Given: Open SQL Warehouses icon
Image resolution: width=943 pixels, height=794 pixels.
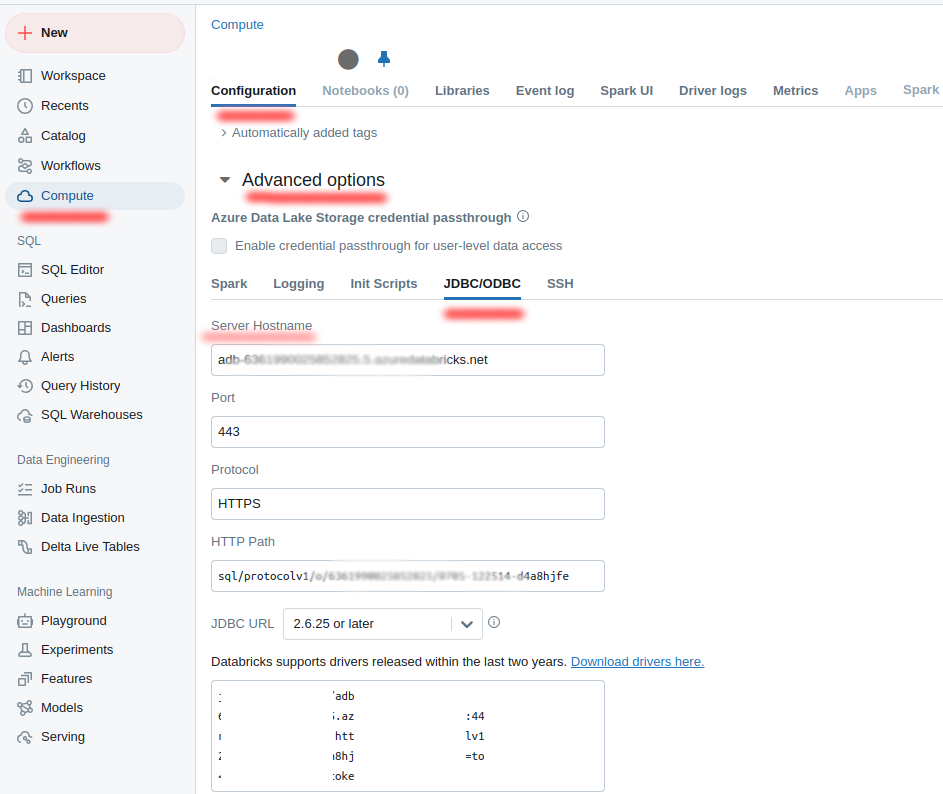Looking at the screenshot, I should [x=25, y=416].
